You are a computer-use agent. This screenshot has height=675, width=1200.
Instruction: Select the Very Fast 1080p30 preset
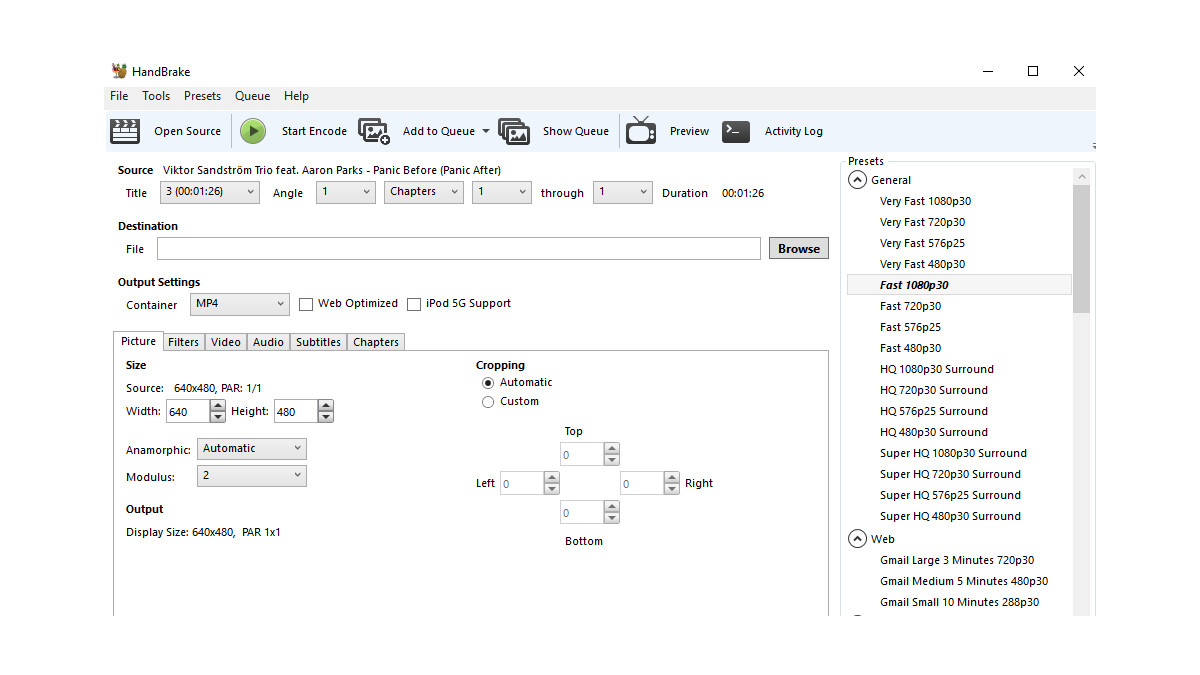[925, 201]
